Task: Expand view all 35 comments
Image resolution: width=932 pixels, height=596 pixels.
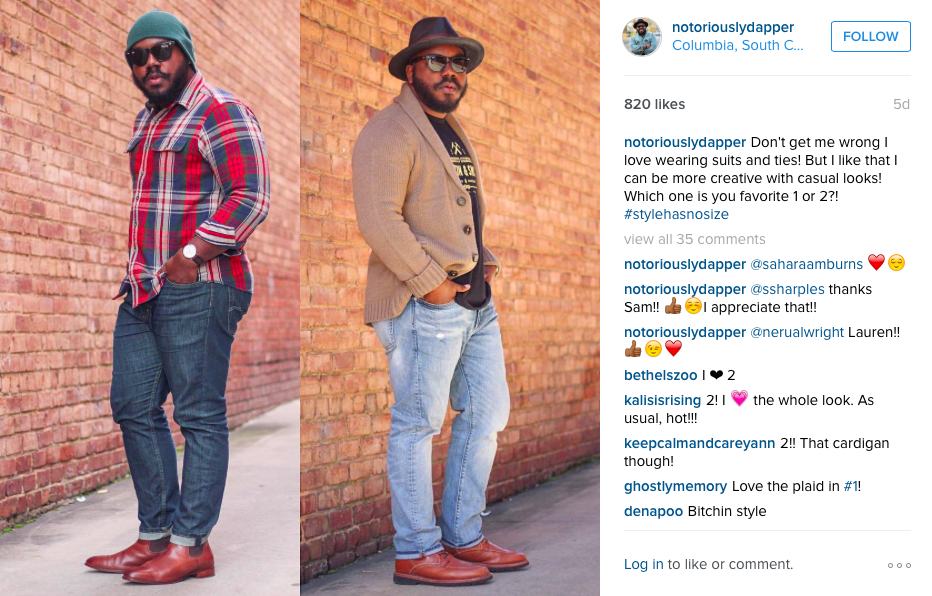Action: (x=694, y=239)
